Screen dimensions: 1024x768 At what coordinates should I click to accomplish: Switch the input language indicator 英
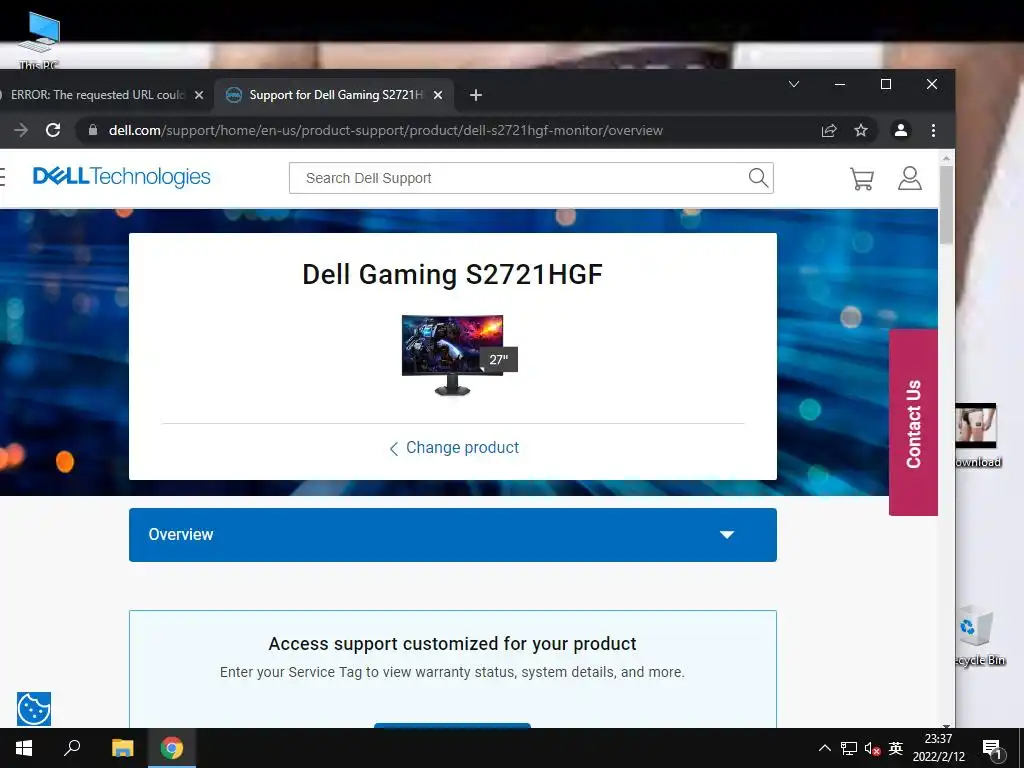click(x=896, y=748)
